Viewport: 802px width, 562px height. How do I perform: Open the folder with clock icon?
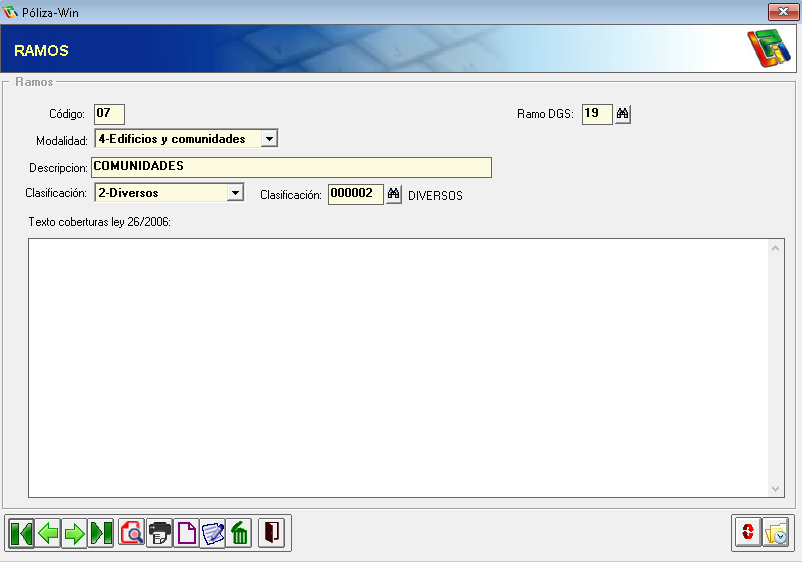775,532
